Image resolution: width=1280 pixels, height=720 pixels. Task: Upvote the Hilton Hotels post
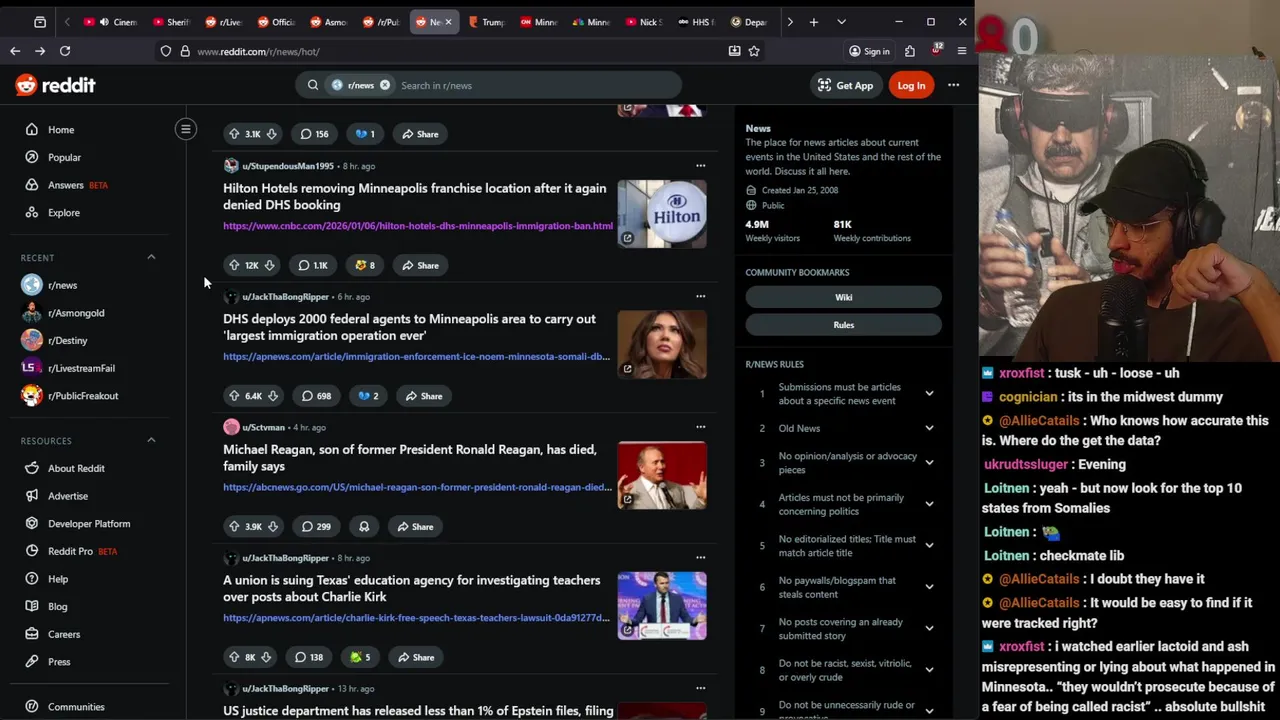coord(234,265)
